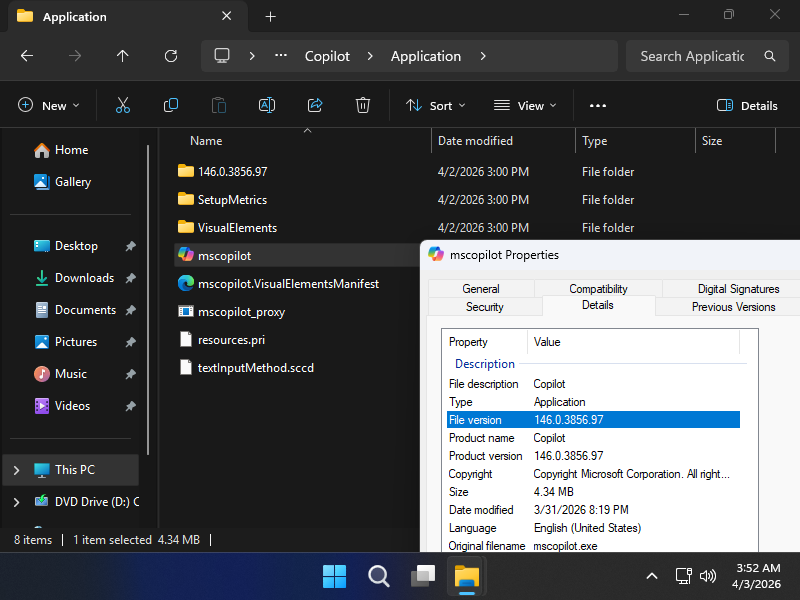Sort by Size column header
The width and height of the screenshot is (800, 600).
[x=712, y=141]
